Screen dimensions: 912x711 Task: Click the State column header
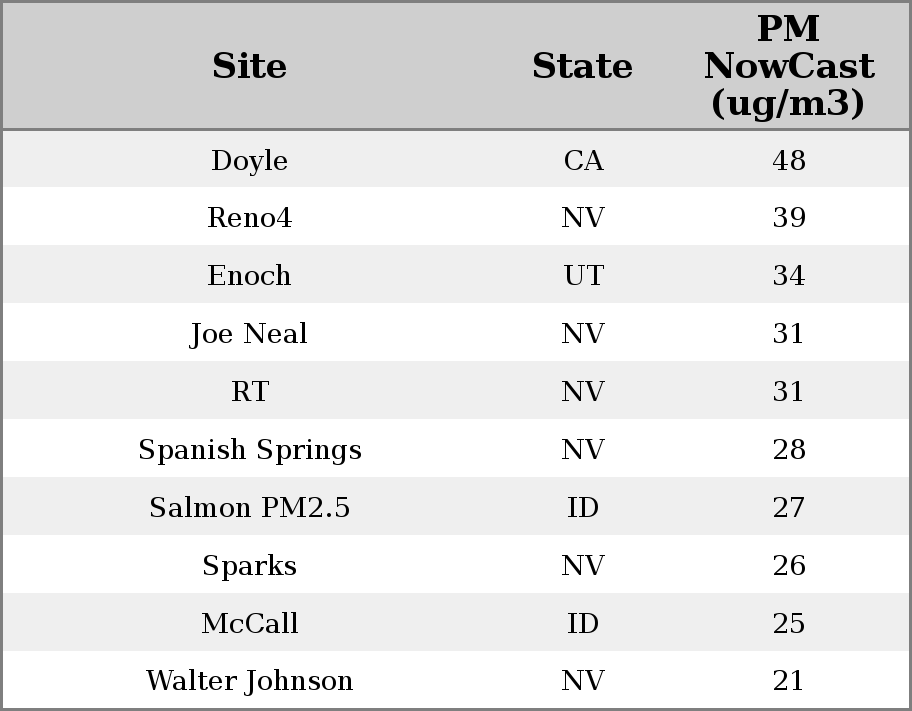[582, 66]
